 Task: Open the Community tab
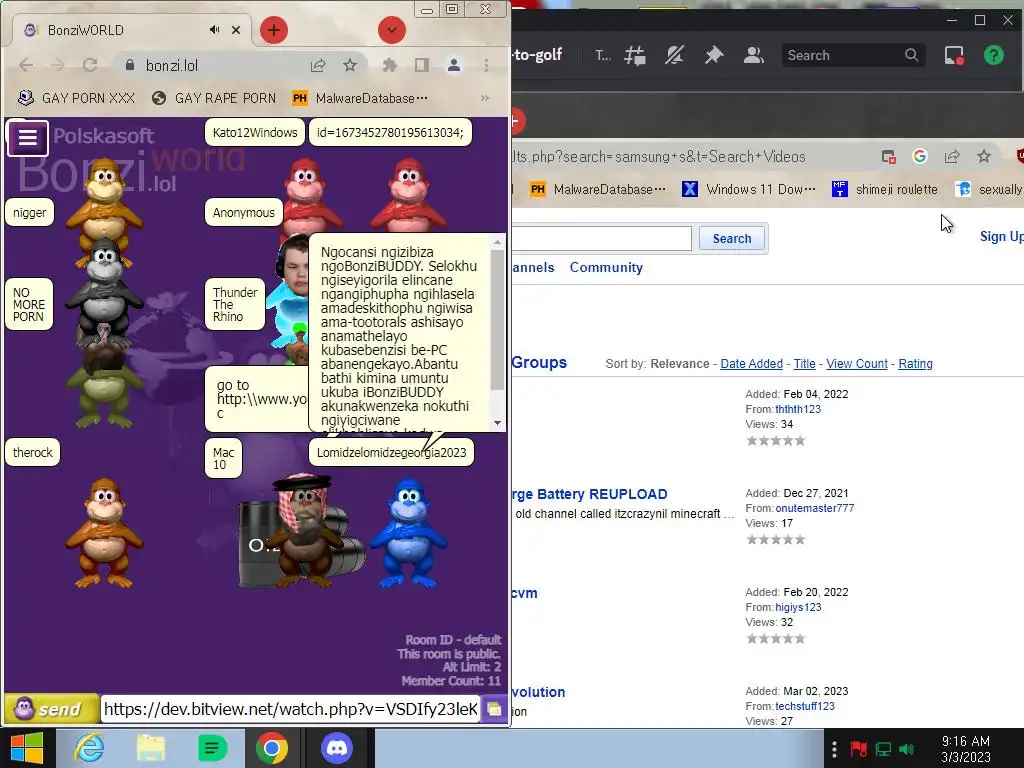(x=606, y=267)
